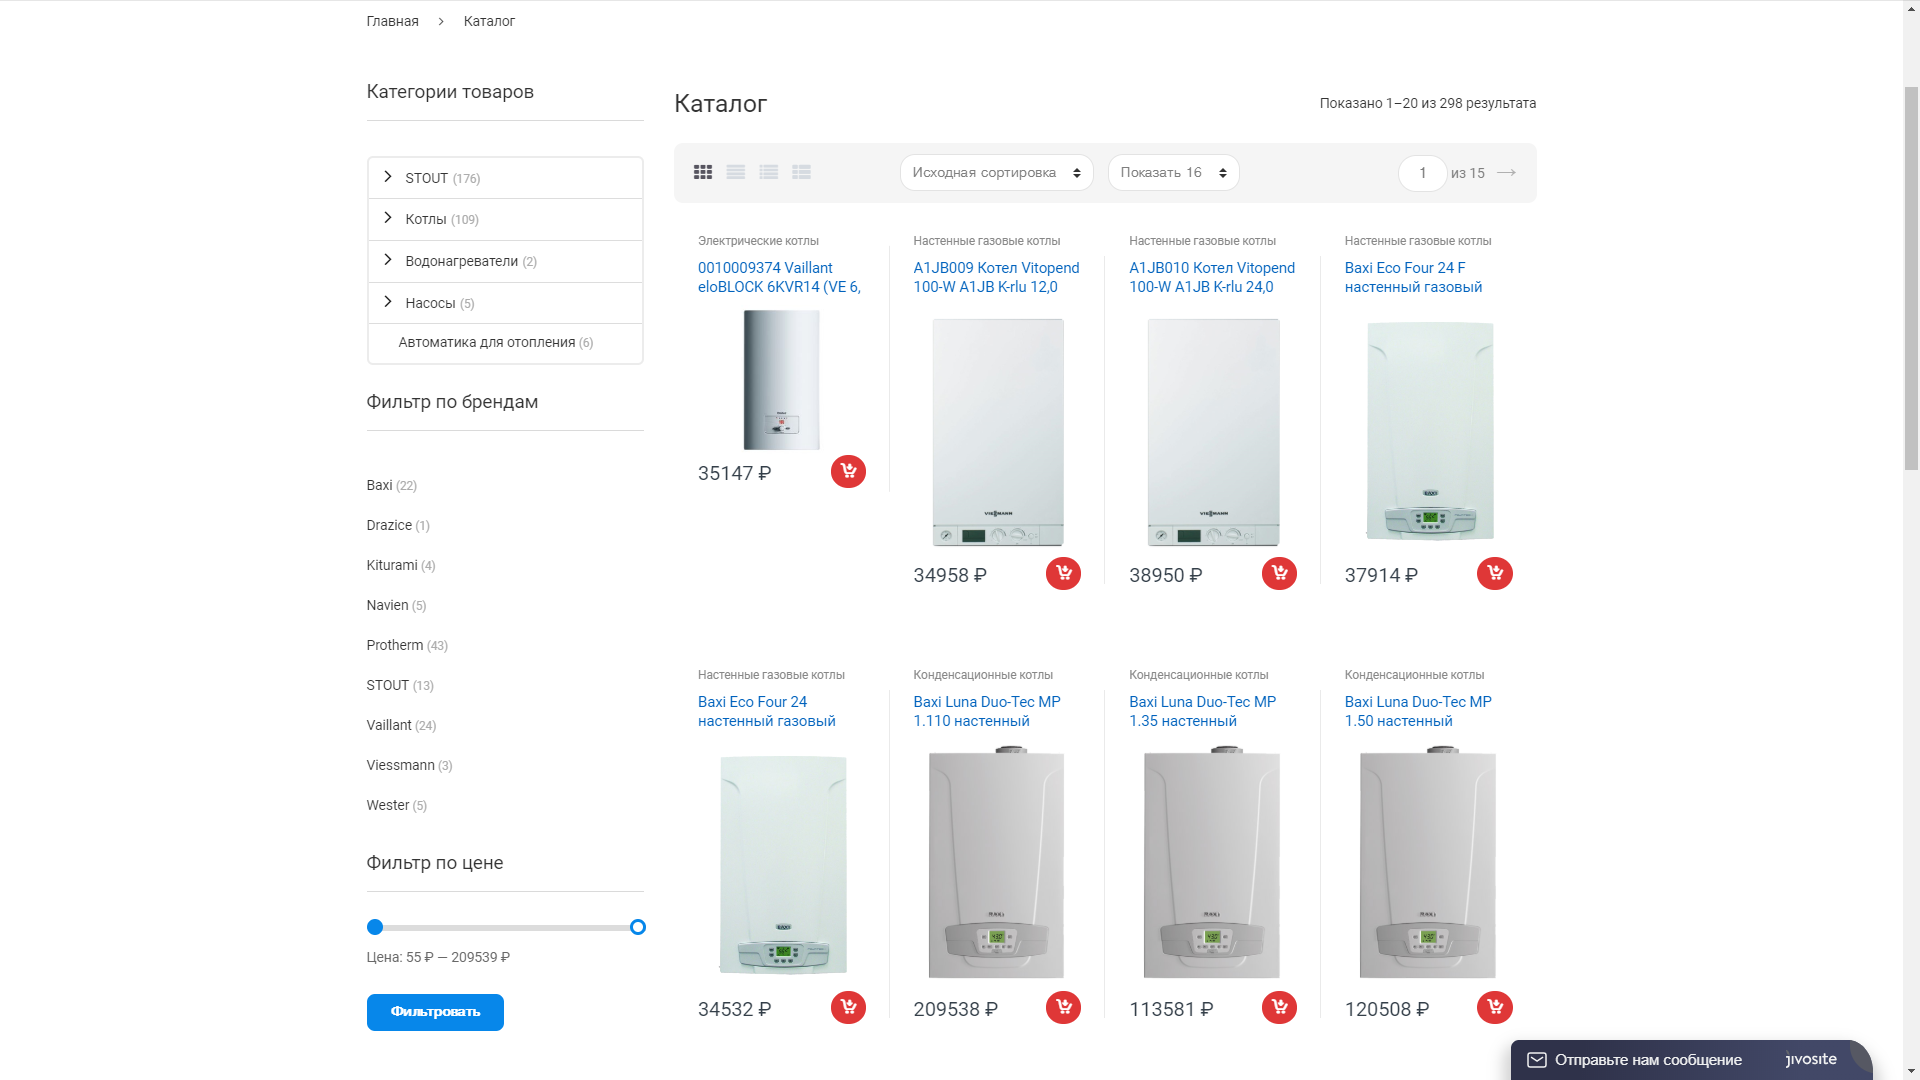This screenshot has width=1920, height=1080.
Task: Expand the Котлы category chevron
Action: click(388, 218)
